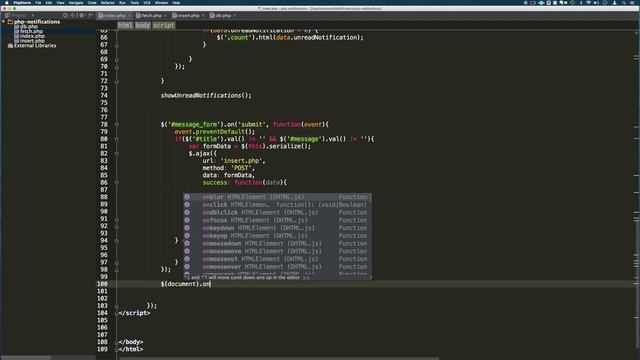Screen dimensions: 640x360
Task: Choose onmousedown from autocomplete list
Action: tap(277, 243)
